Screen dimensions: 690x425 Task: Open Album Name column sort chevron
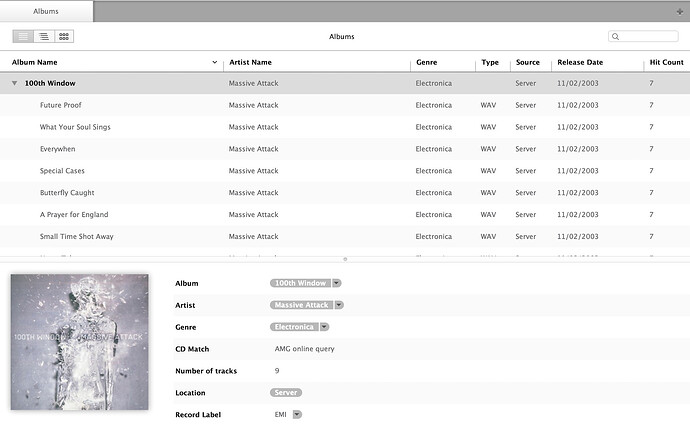(x=215, y=62)
